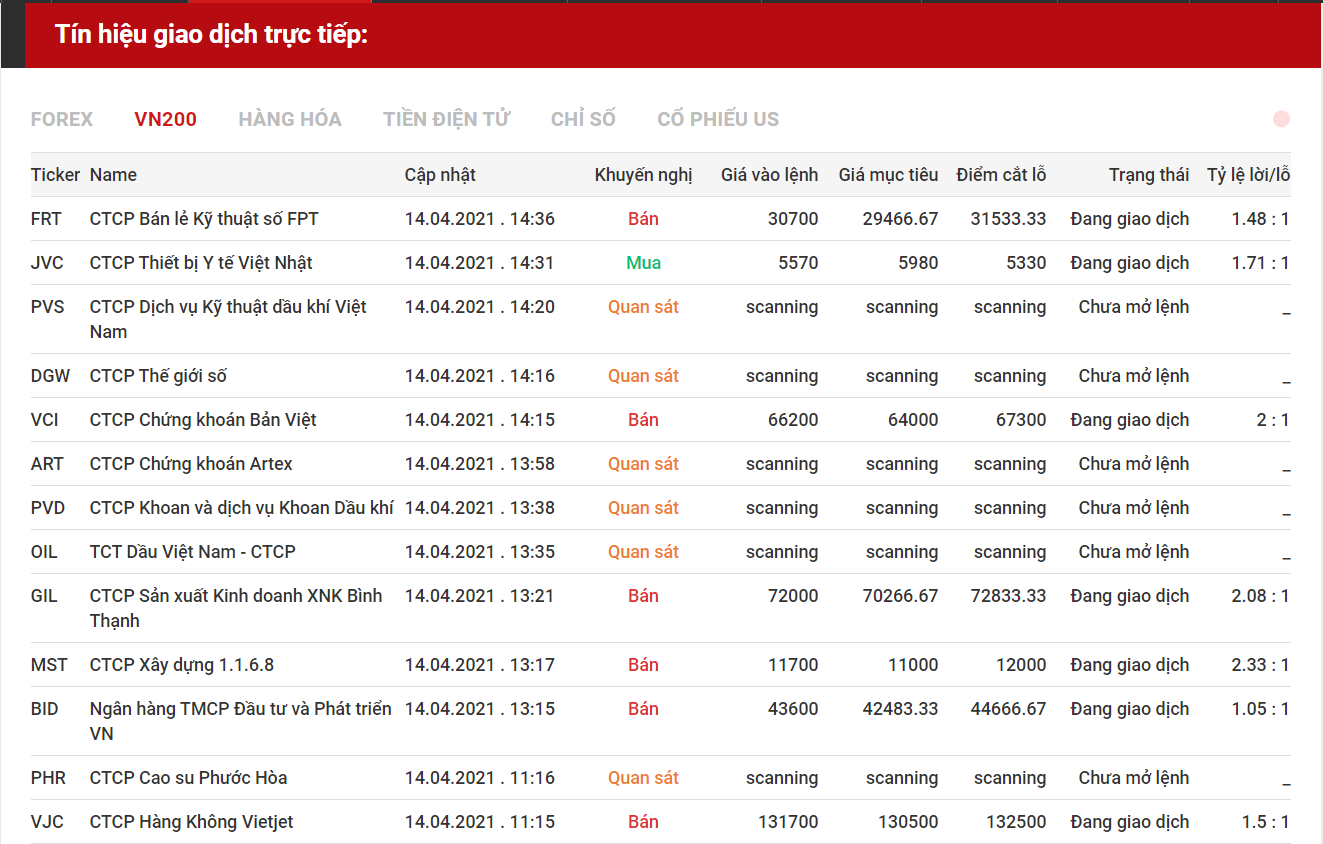Click TCT Dầu Việt Nam - CTCP

point(193,552)
